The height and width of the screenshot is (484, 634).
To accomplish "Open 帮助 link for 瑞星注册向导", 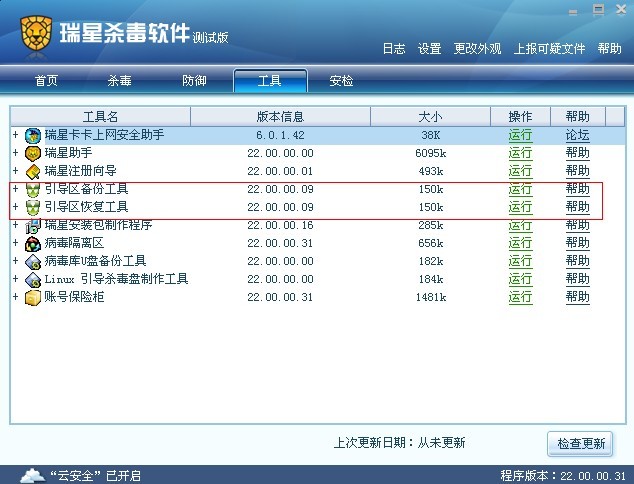I will click(x=577, y=171).
